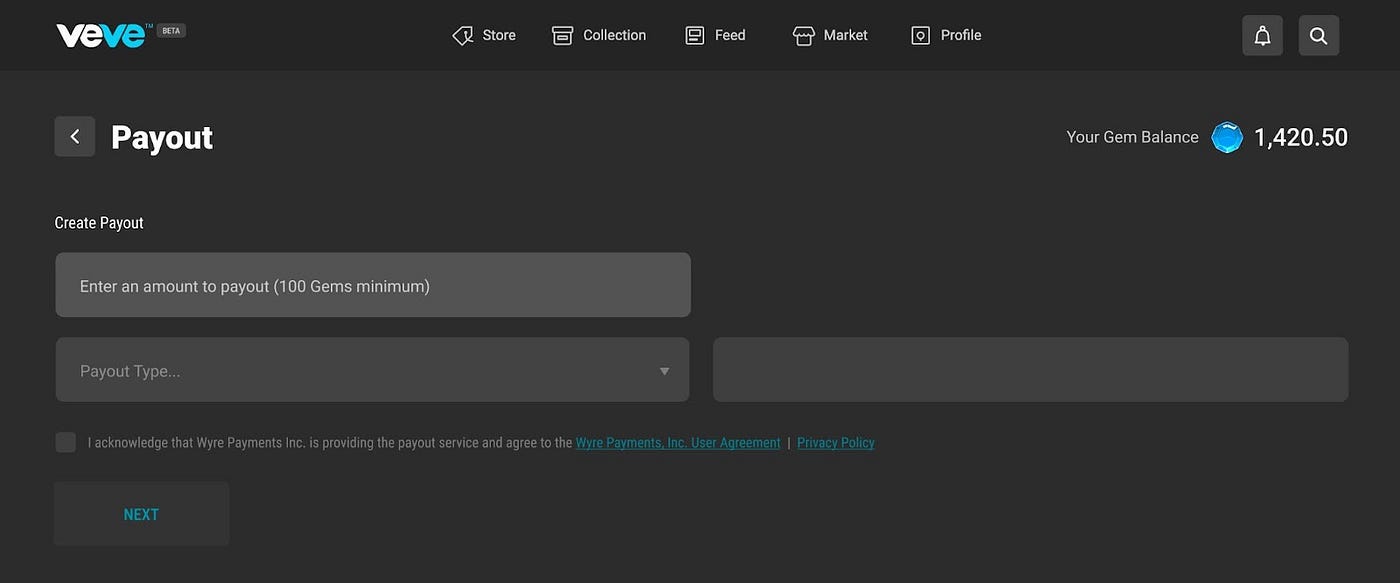Open the Privacy Policy link
The height and width of the screenshot is (583, 1400).
click(x=836, y=442)
